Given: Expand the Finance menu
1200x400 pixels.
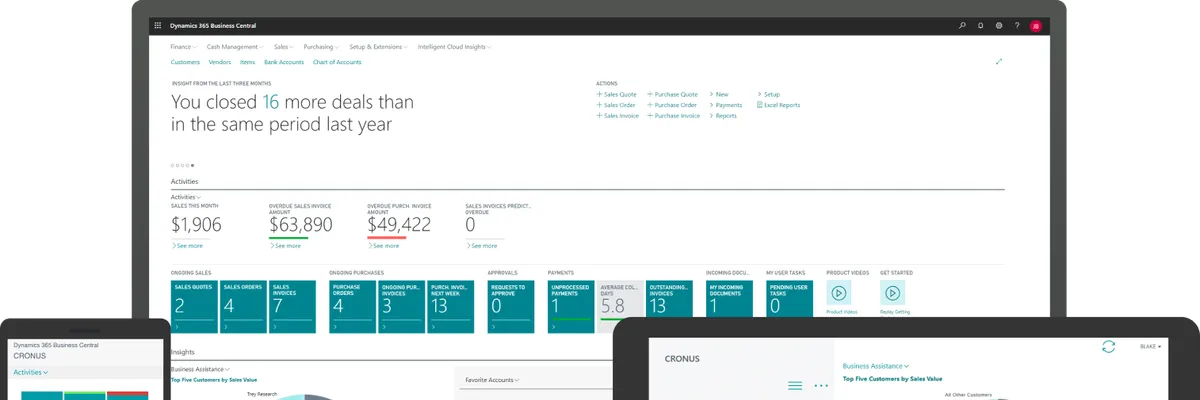Looking at the screenshot, I should click(x=182, y=46).
